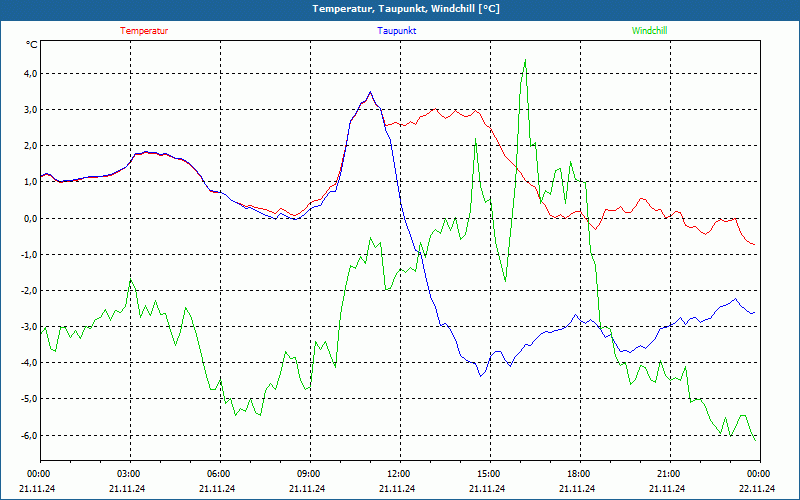Screen dimensions: 800x500
Task: Click the °C unit label on the axis
Action: coord(31,45)
